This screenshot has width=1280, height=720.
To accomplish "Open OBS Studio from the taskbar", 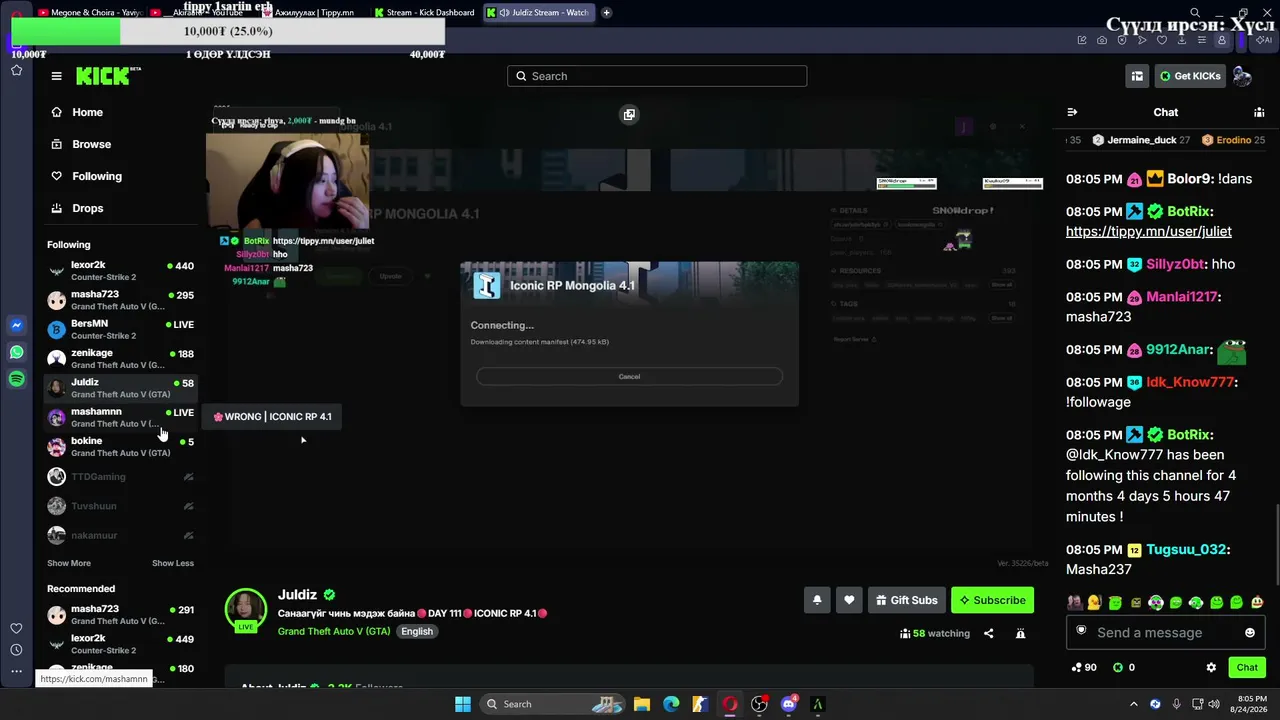I will tap(759, 704).
